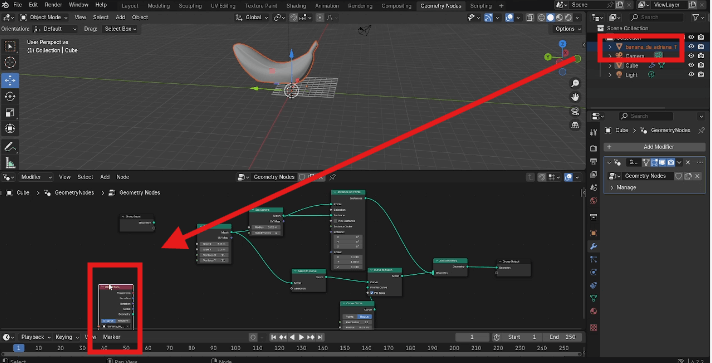Collapse the GeometryNodes modifier panel
This screenshot has width=712, height=363.
(609, 162)
